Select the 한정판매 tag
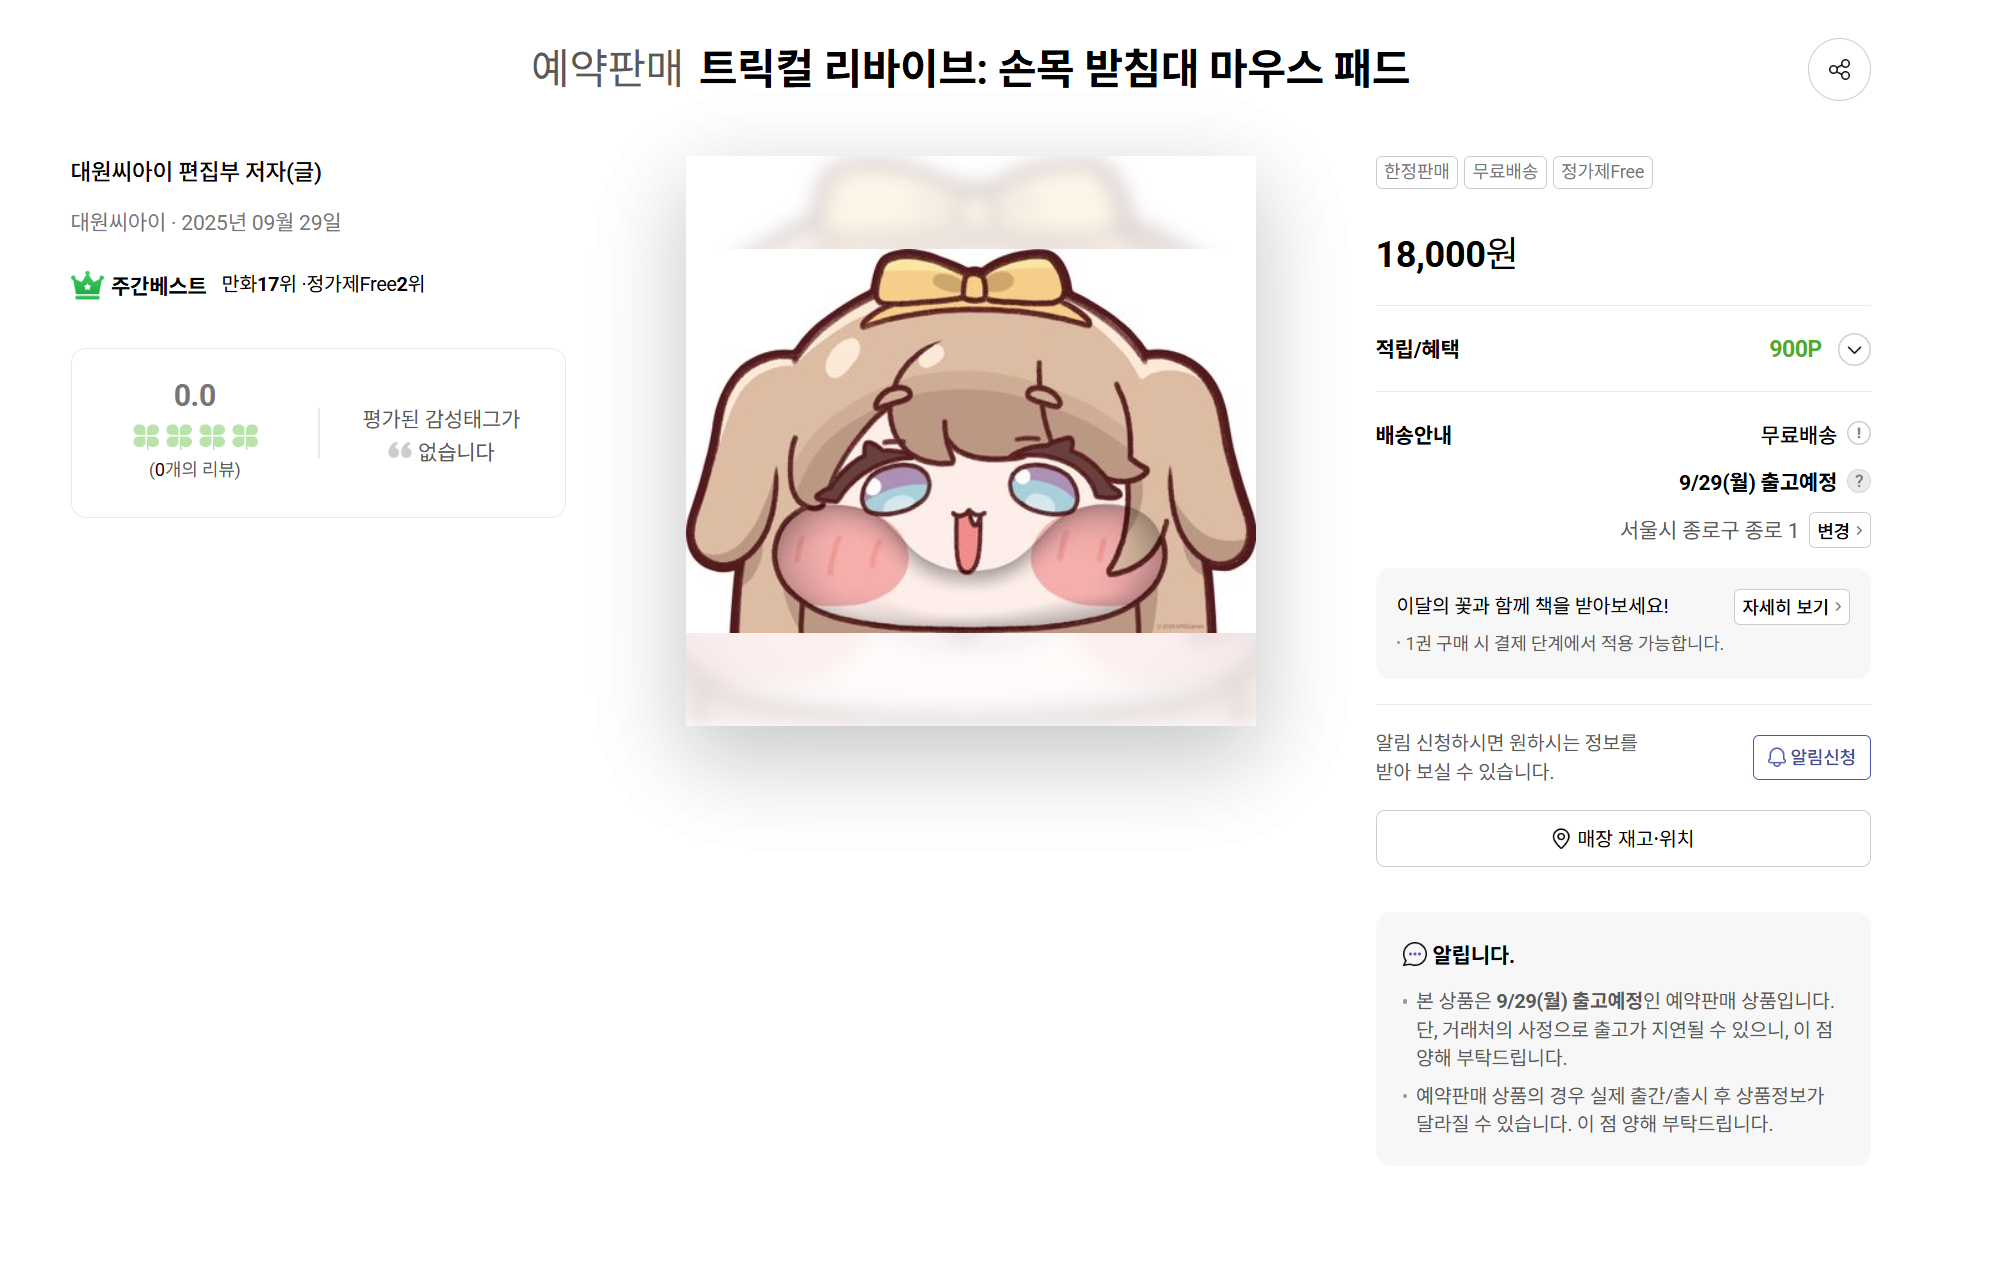 1416,172
